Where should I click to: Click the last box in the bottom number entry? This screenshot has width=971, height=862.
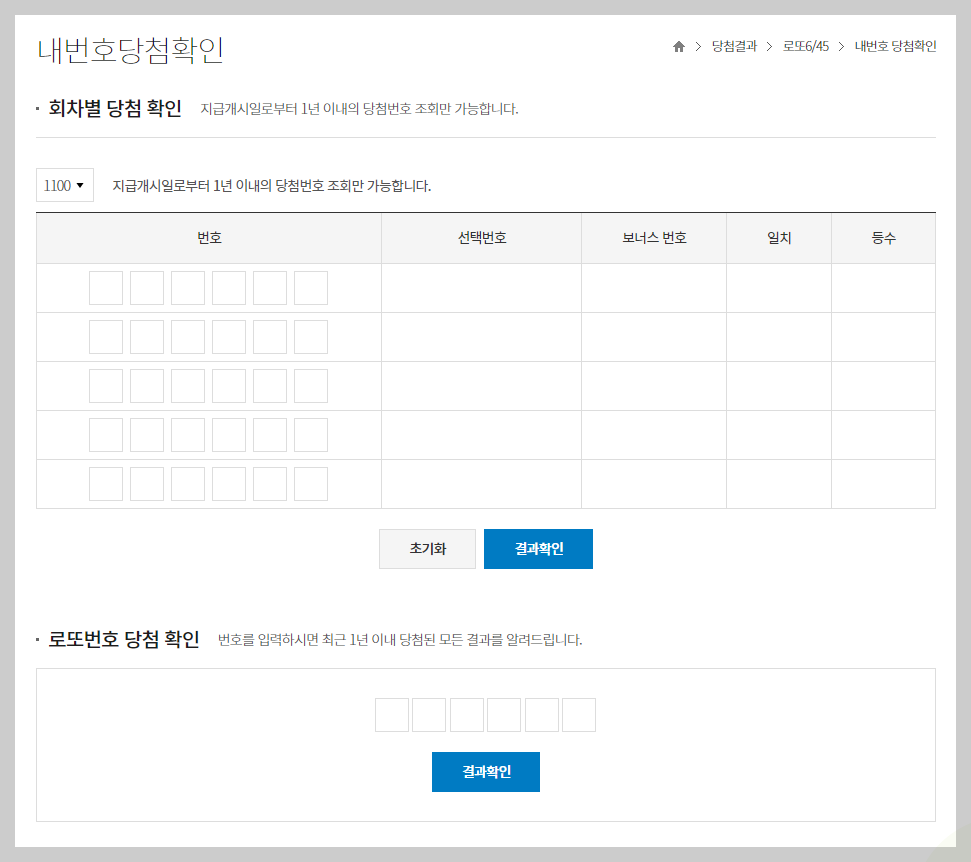(x=578, y=714)
